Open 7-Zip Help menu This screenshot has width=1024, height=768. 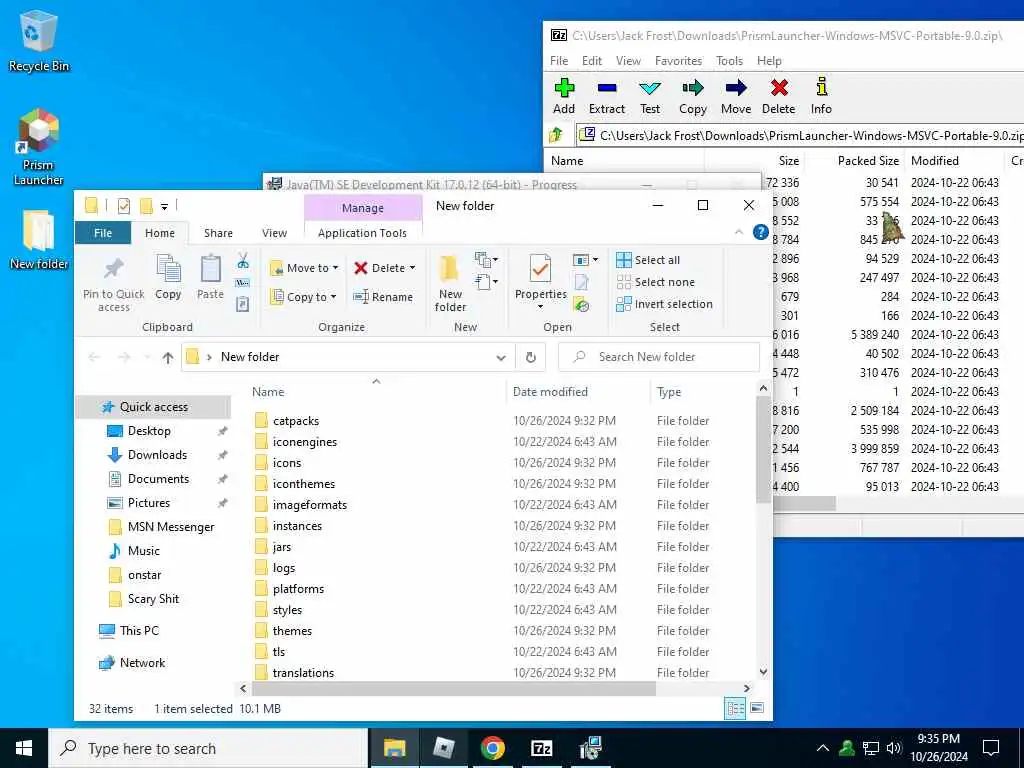coord(769,61)
